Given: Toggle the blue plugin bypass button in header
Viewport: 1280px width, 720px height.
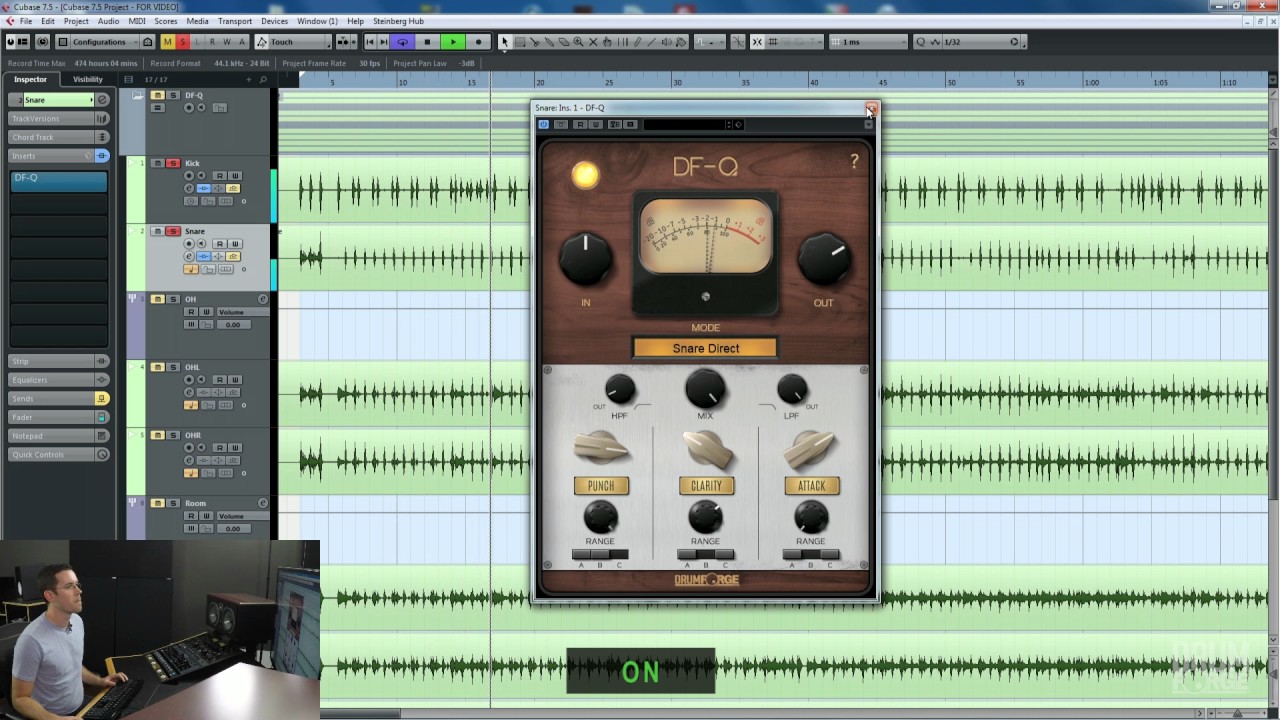Looking at the screenshot, I should click(x=544, y=124).
